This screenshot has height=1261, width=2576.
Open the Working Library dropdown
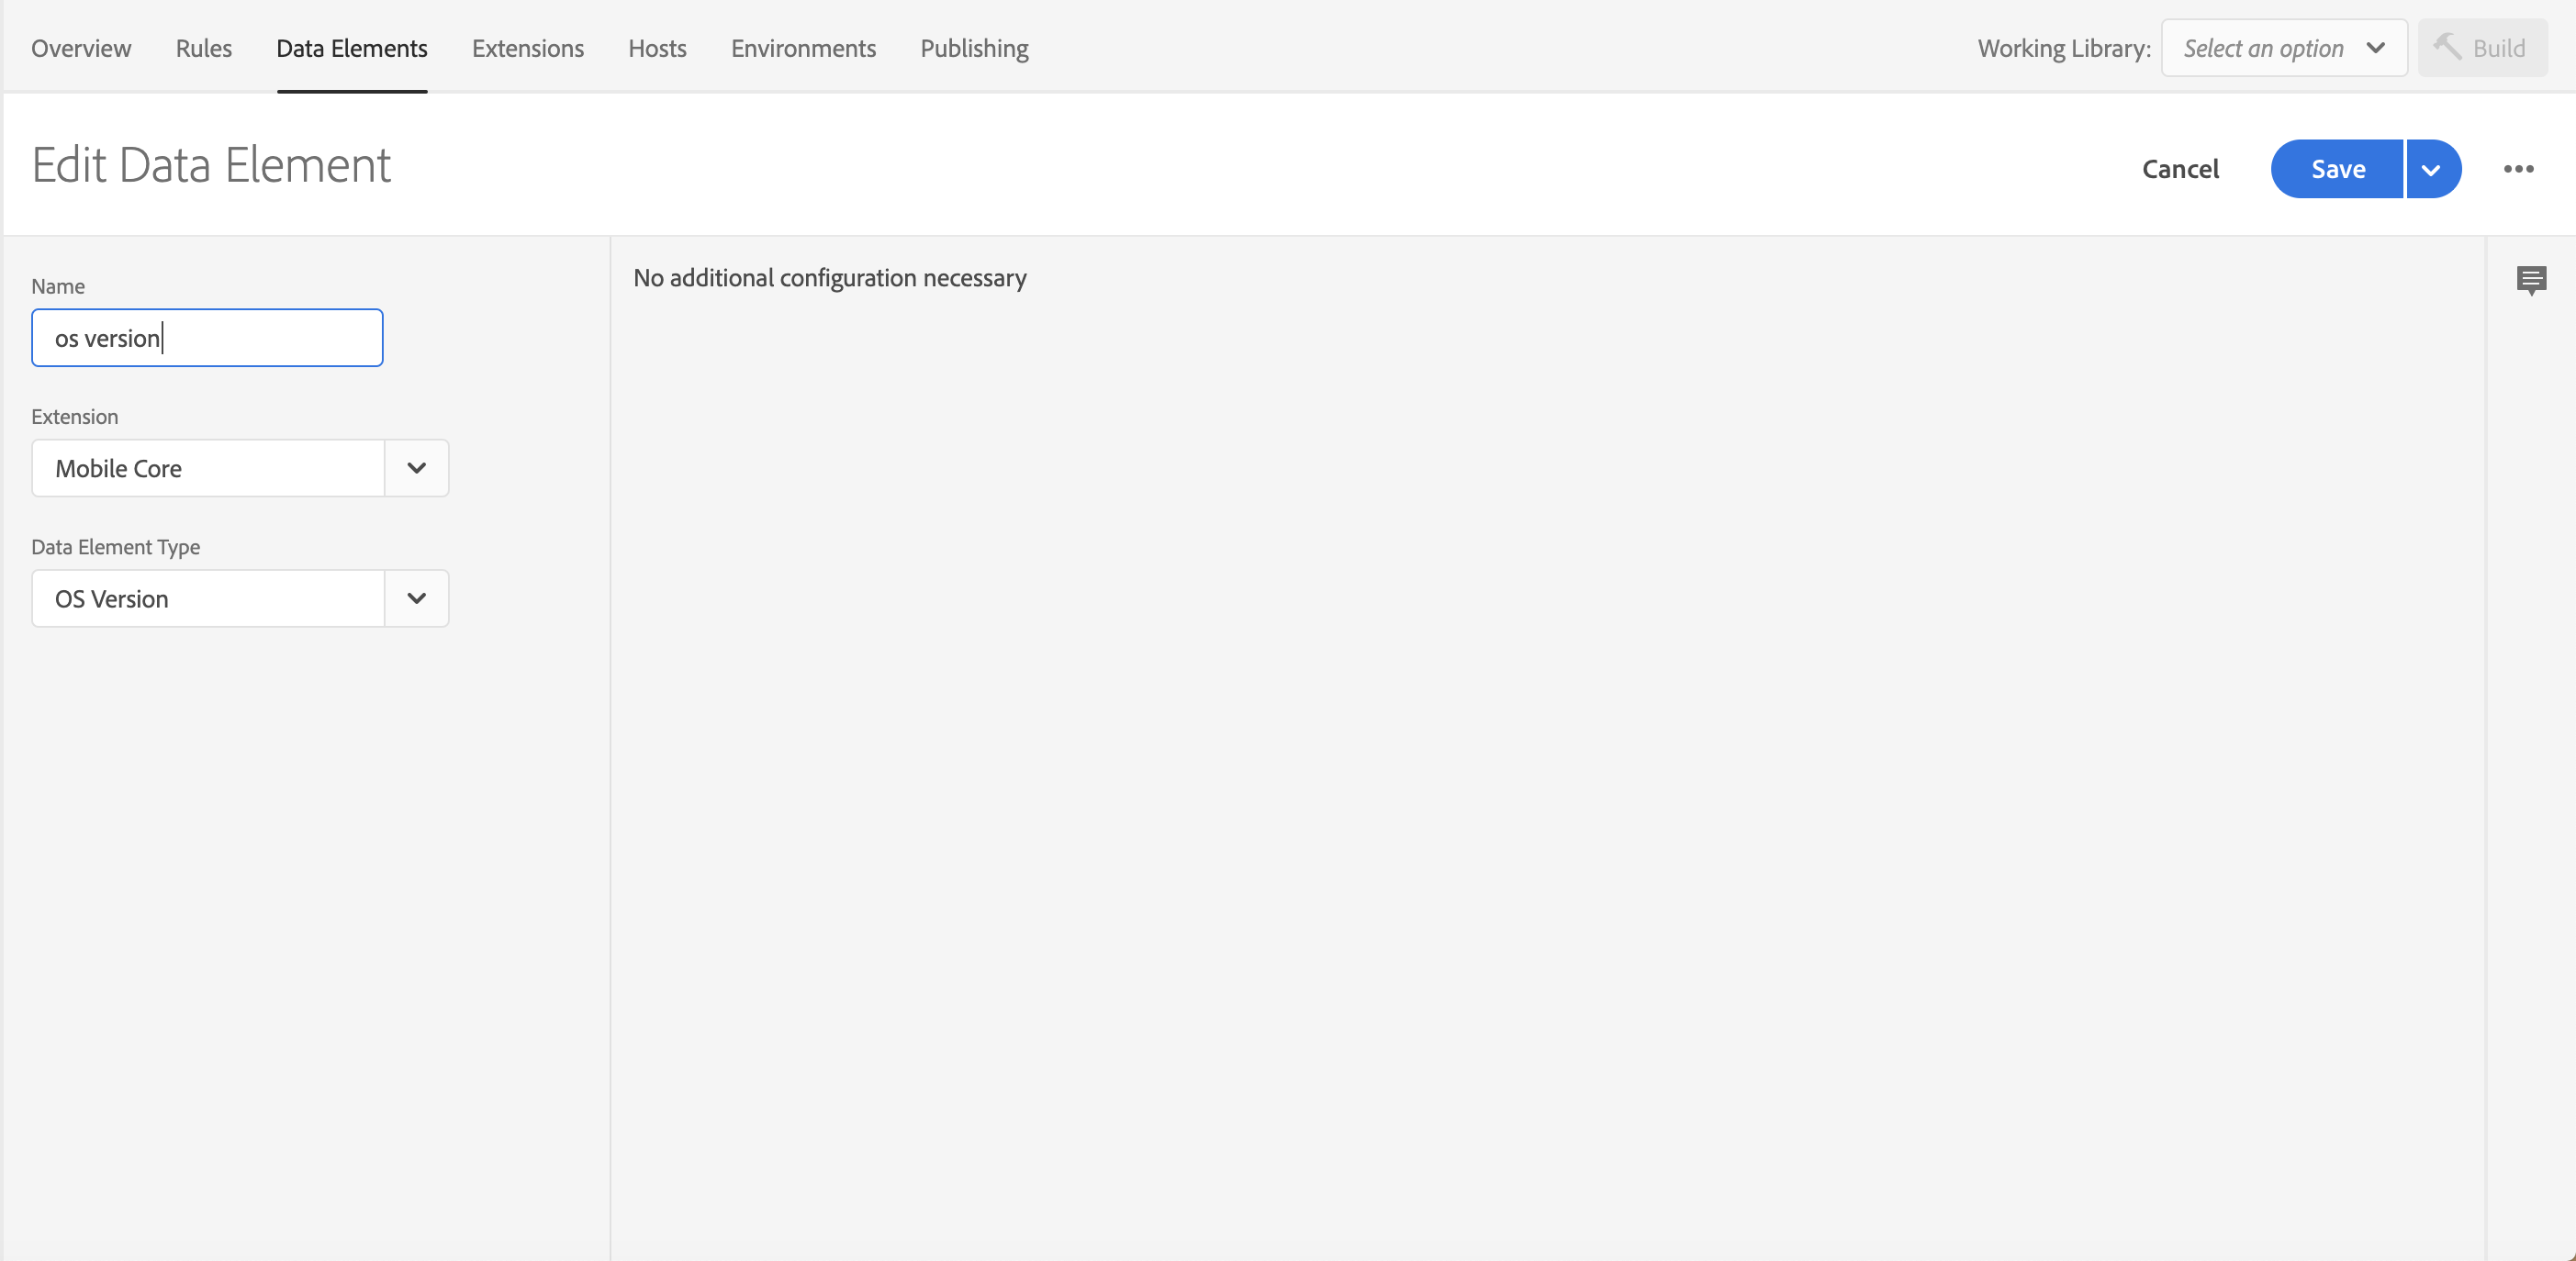[x=2284, y=48]
